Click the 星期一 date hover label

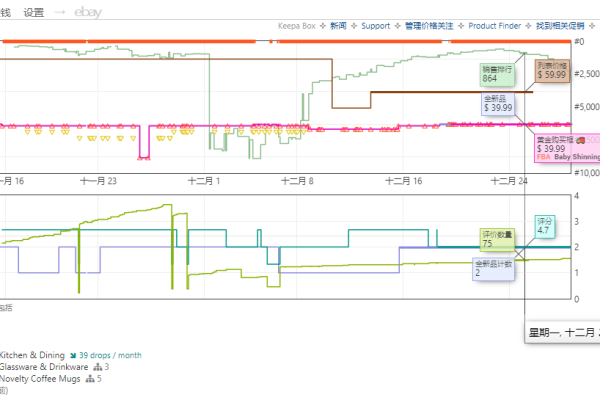(562, 332)
